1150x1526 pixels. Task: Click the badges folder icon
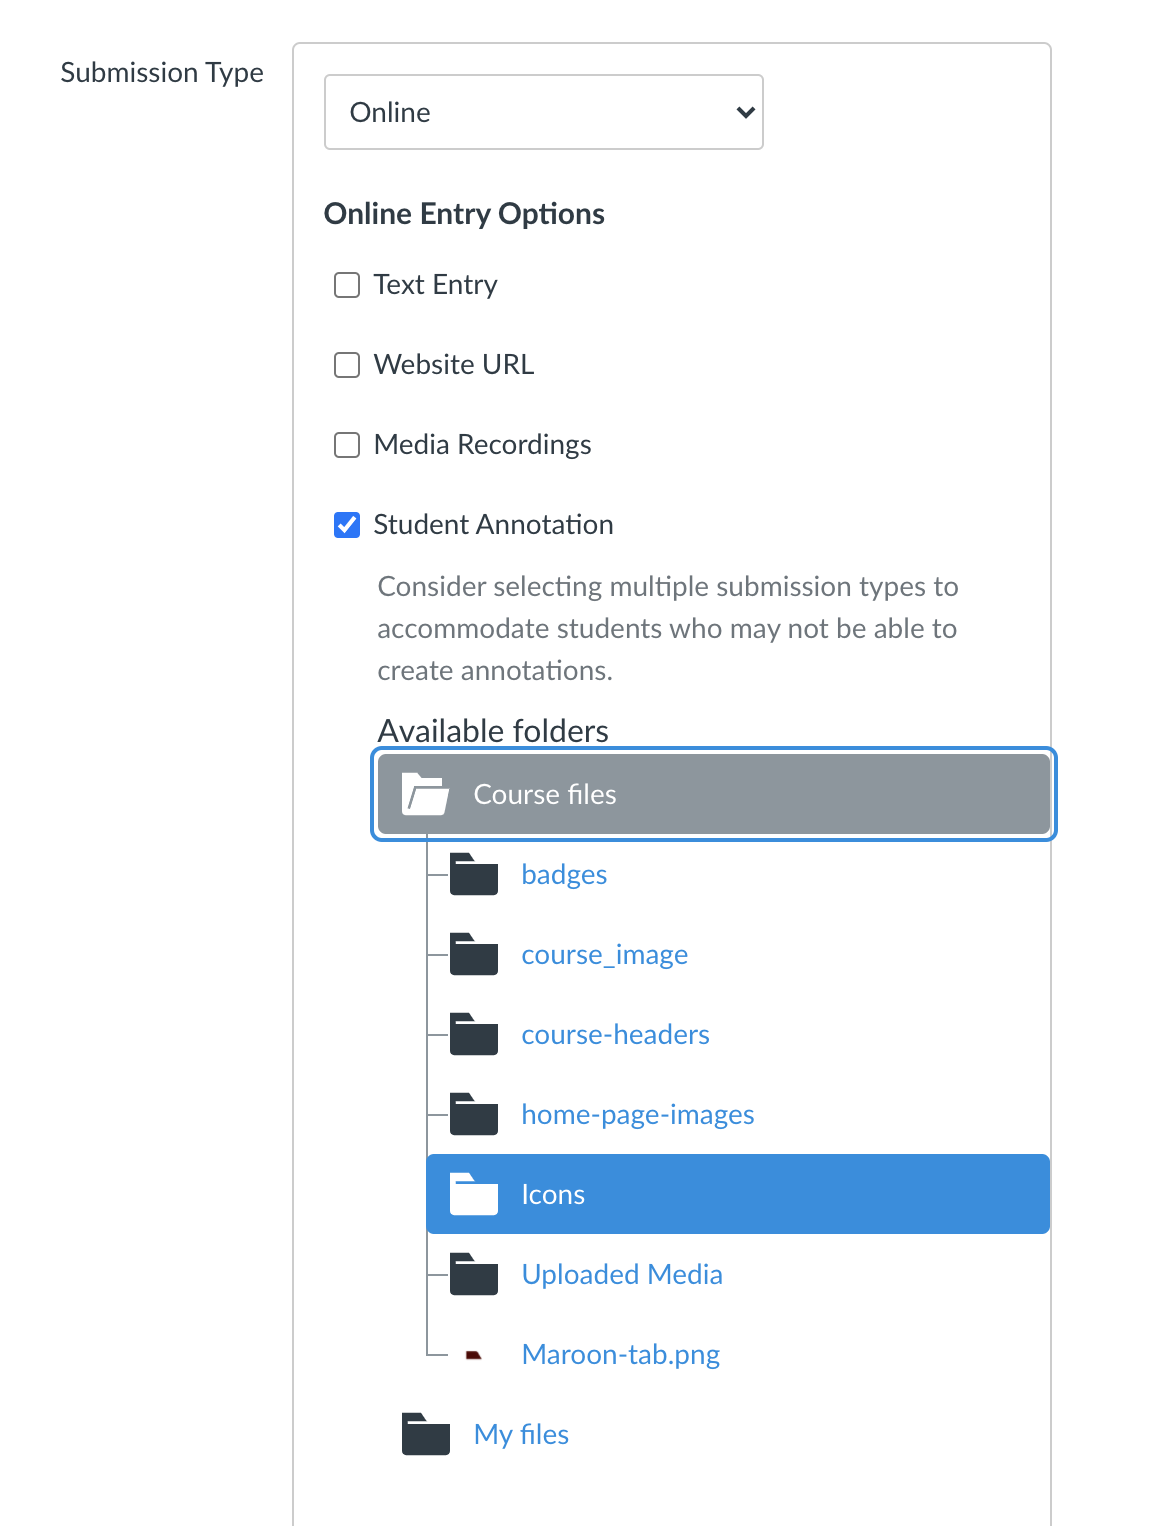coord(474,874)
